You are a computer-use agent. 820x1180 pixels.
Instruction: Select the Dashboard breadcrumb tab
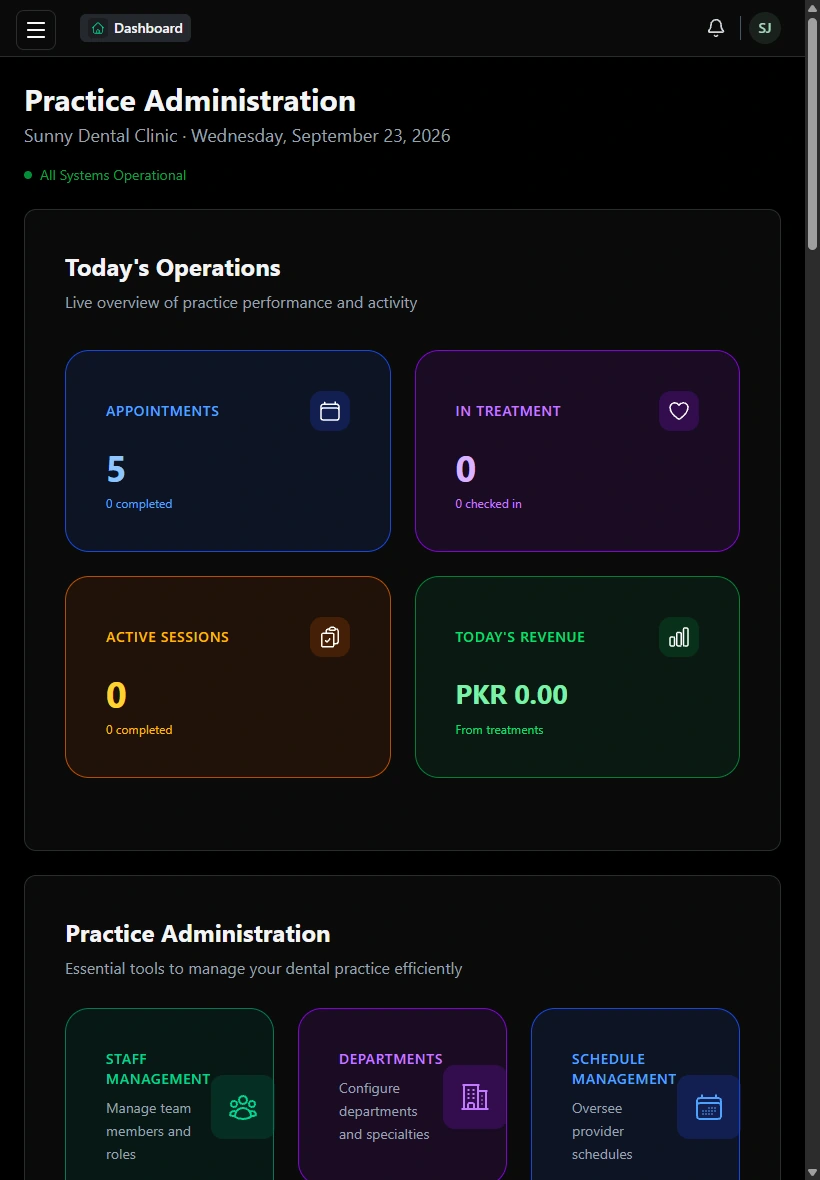[x=135, y=29]
